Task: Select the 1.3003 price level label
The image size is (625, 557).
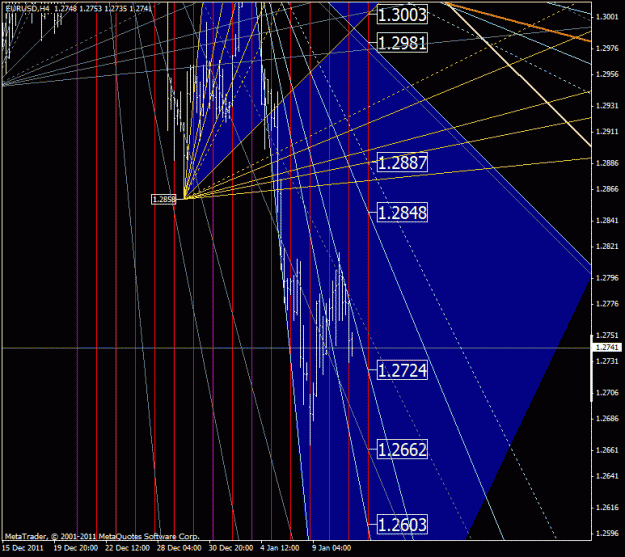Action: tap(402, 15)
